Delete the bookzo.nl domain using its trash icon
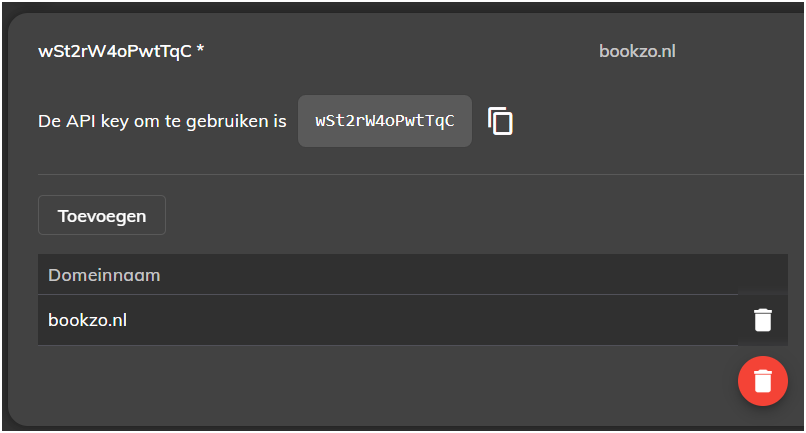This screenshot has width=806, height=433. click(x=763, y=320)
